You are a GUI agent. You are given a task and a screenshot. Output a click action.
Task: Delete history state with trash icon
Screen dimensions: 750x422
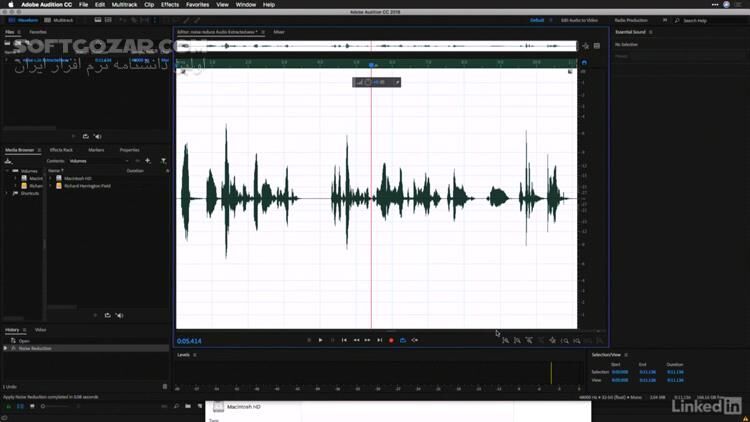(165, 387)
